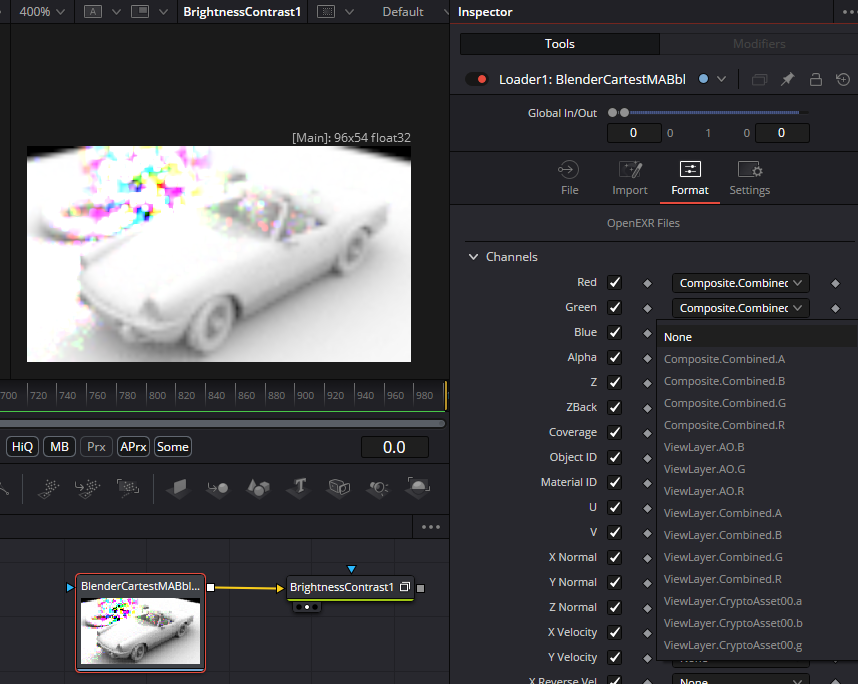Open the viewer ROI dropdown arrow
Image resolution: width=858 pixels, height=684 pixels.
[x=349, y=11]
